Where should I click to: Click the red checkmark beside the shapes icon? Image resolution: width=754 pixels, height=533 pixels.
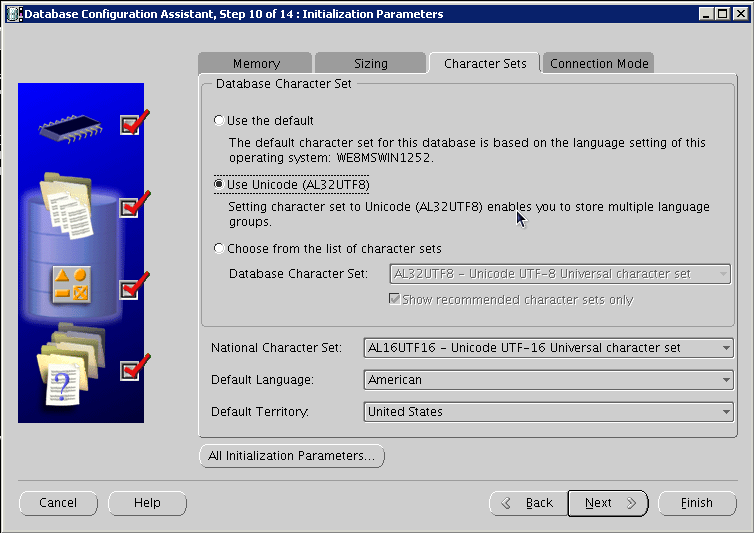(x=133, y=287)
